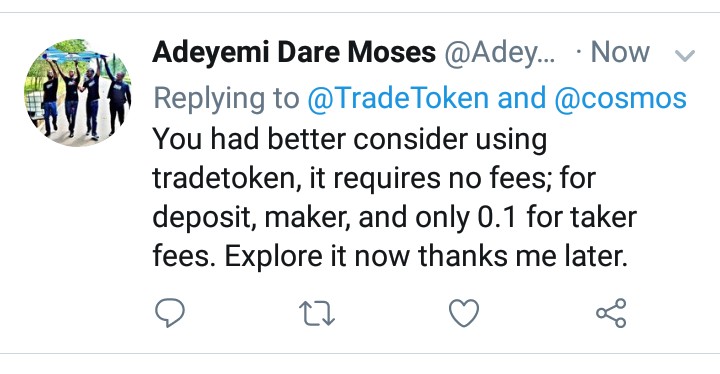Visit the @cosmos mention link
720x374 pixels.
(620, 98)
